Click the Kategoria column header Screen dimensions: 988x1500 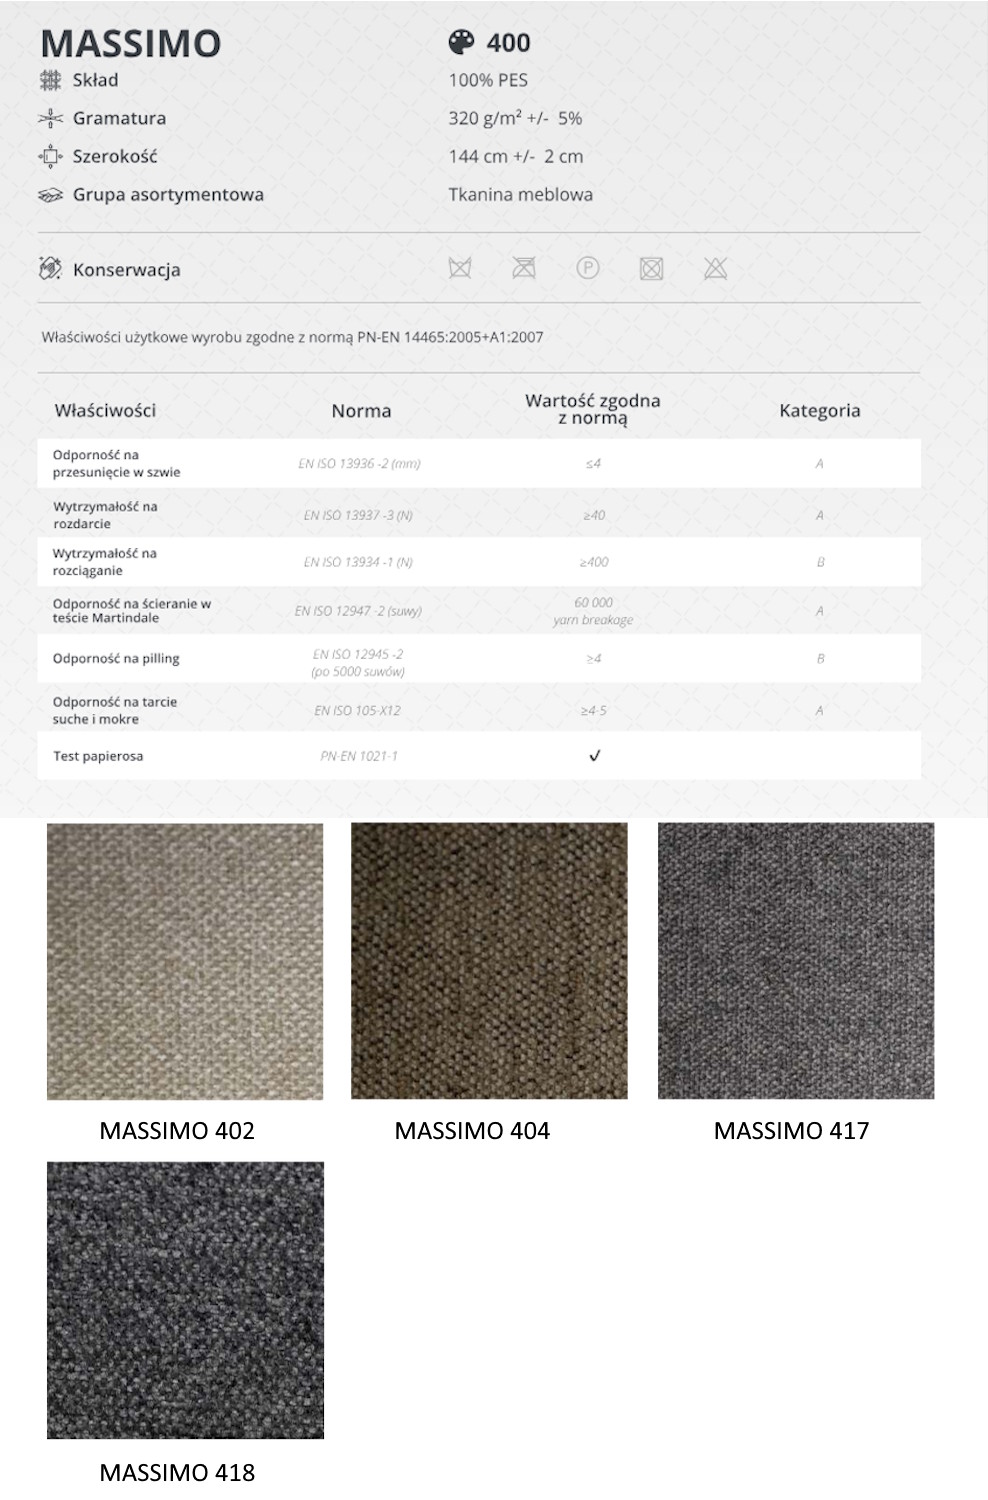coord(819,410)
